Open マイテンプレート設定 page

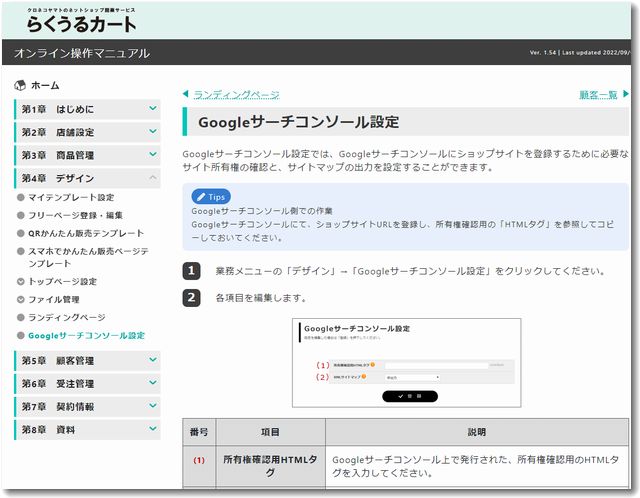(71, 198)
